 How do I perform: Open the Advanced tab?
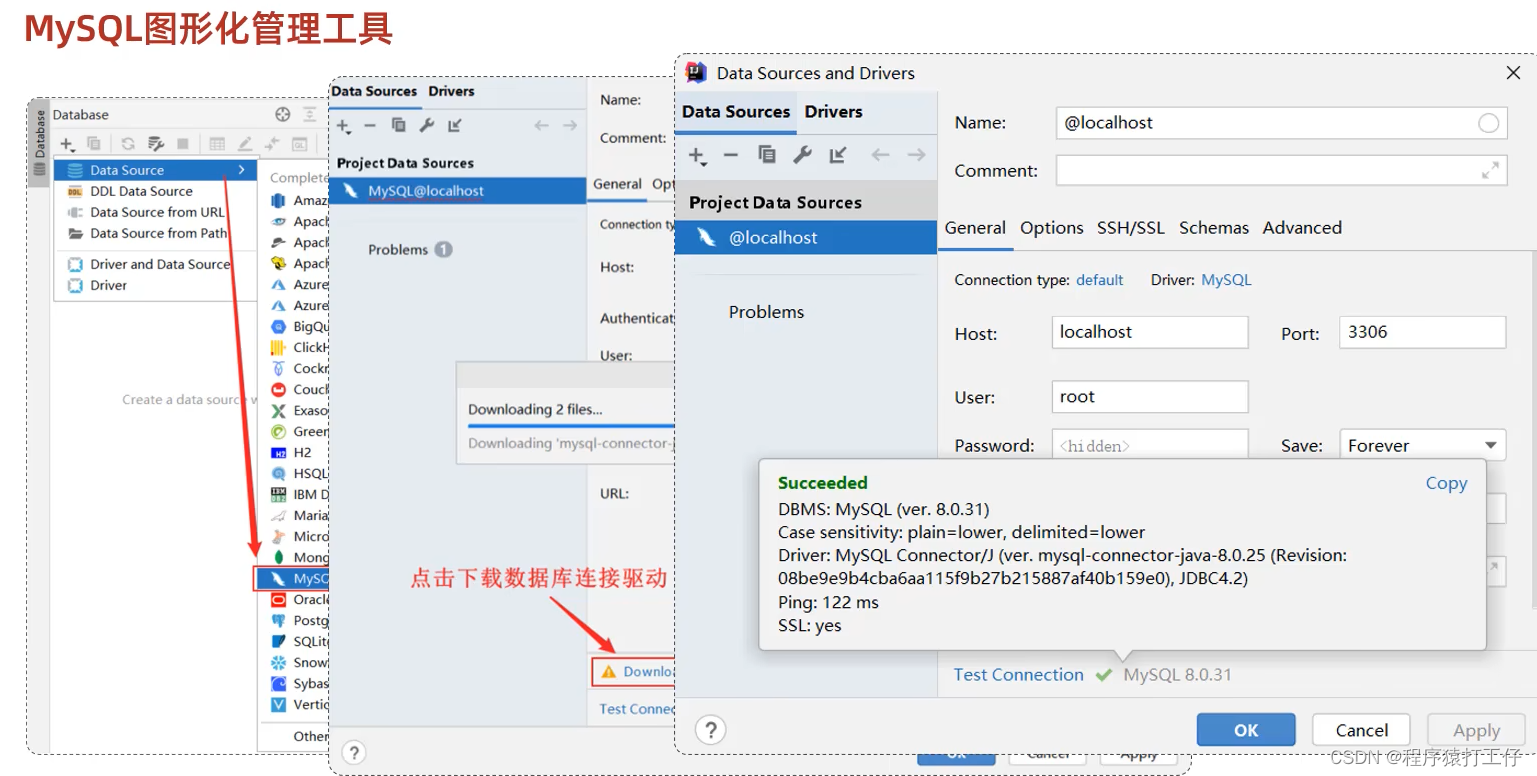[x=1302, y=228]
